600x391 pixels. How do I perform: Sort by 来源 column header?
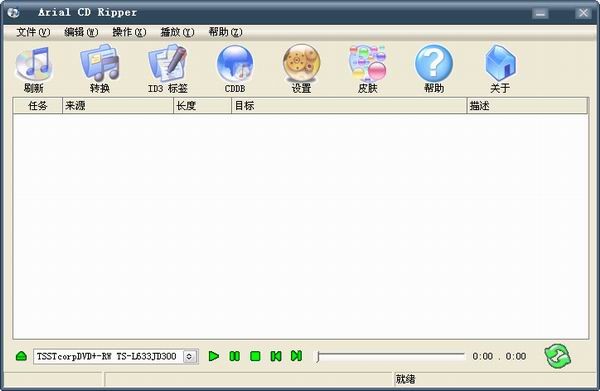pos(118,106)
